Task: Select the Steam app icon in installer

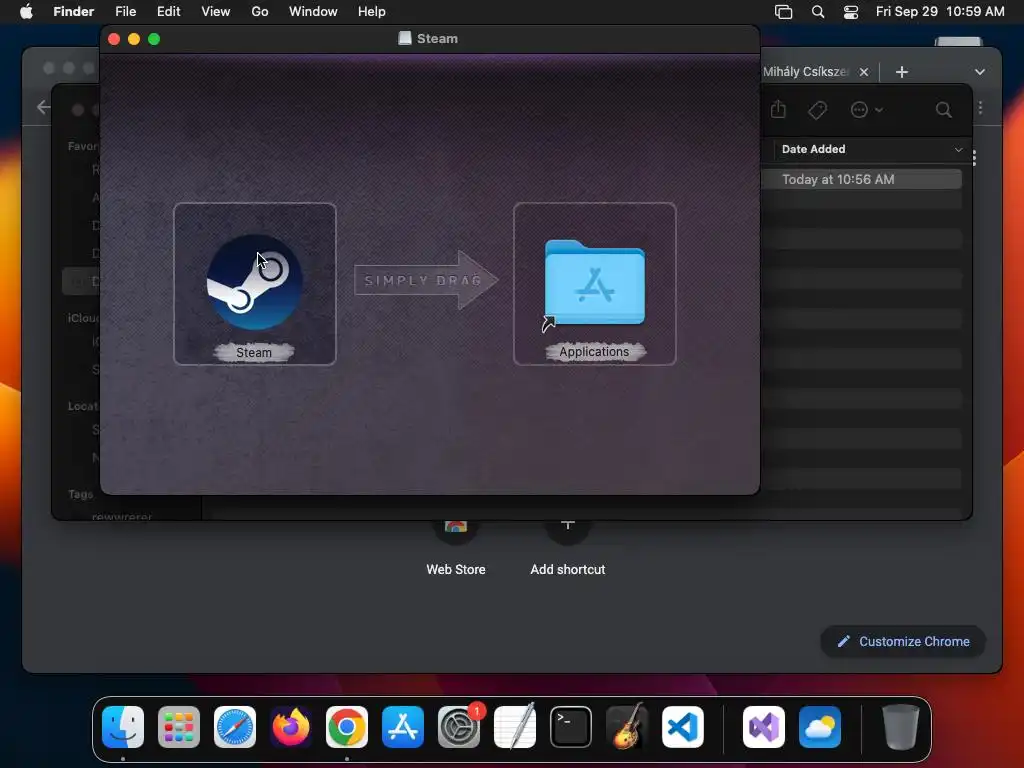Action: point(254,282)
